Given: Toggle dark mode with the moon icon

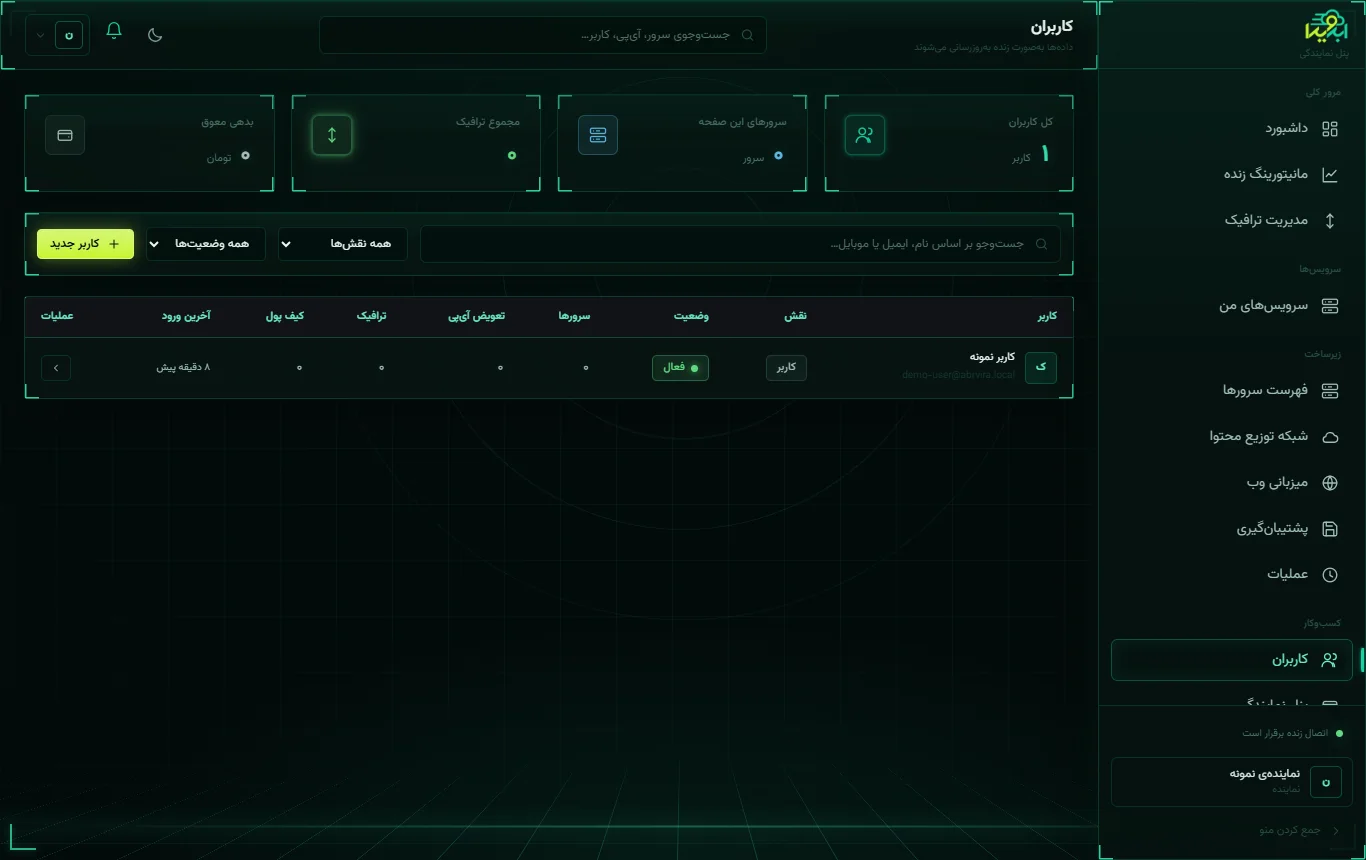Looking at the screenshot, I should (x=155, y=35).
